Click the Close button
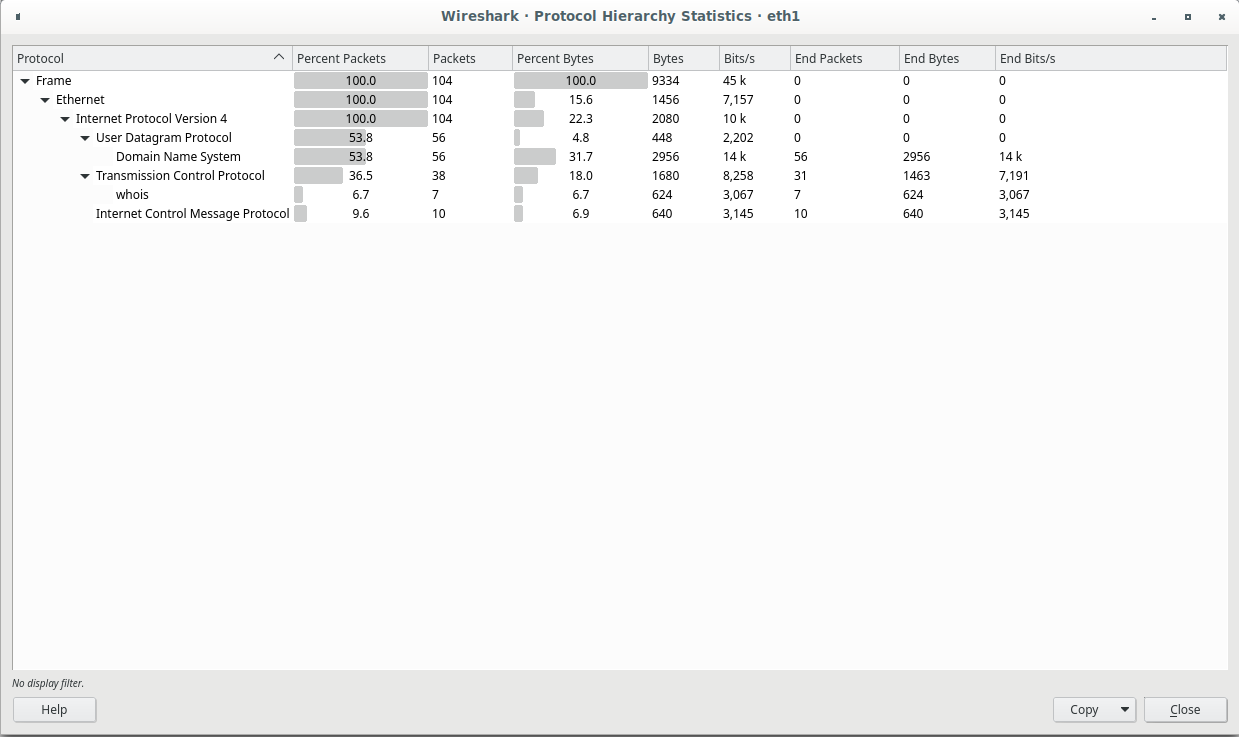Screen dimensions: 1239x737 tap(1185, 710)
